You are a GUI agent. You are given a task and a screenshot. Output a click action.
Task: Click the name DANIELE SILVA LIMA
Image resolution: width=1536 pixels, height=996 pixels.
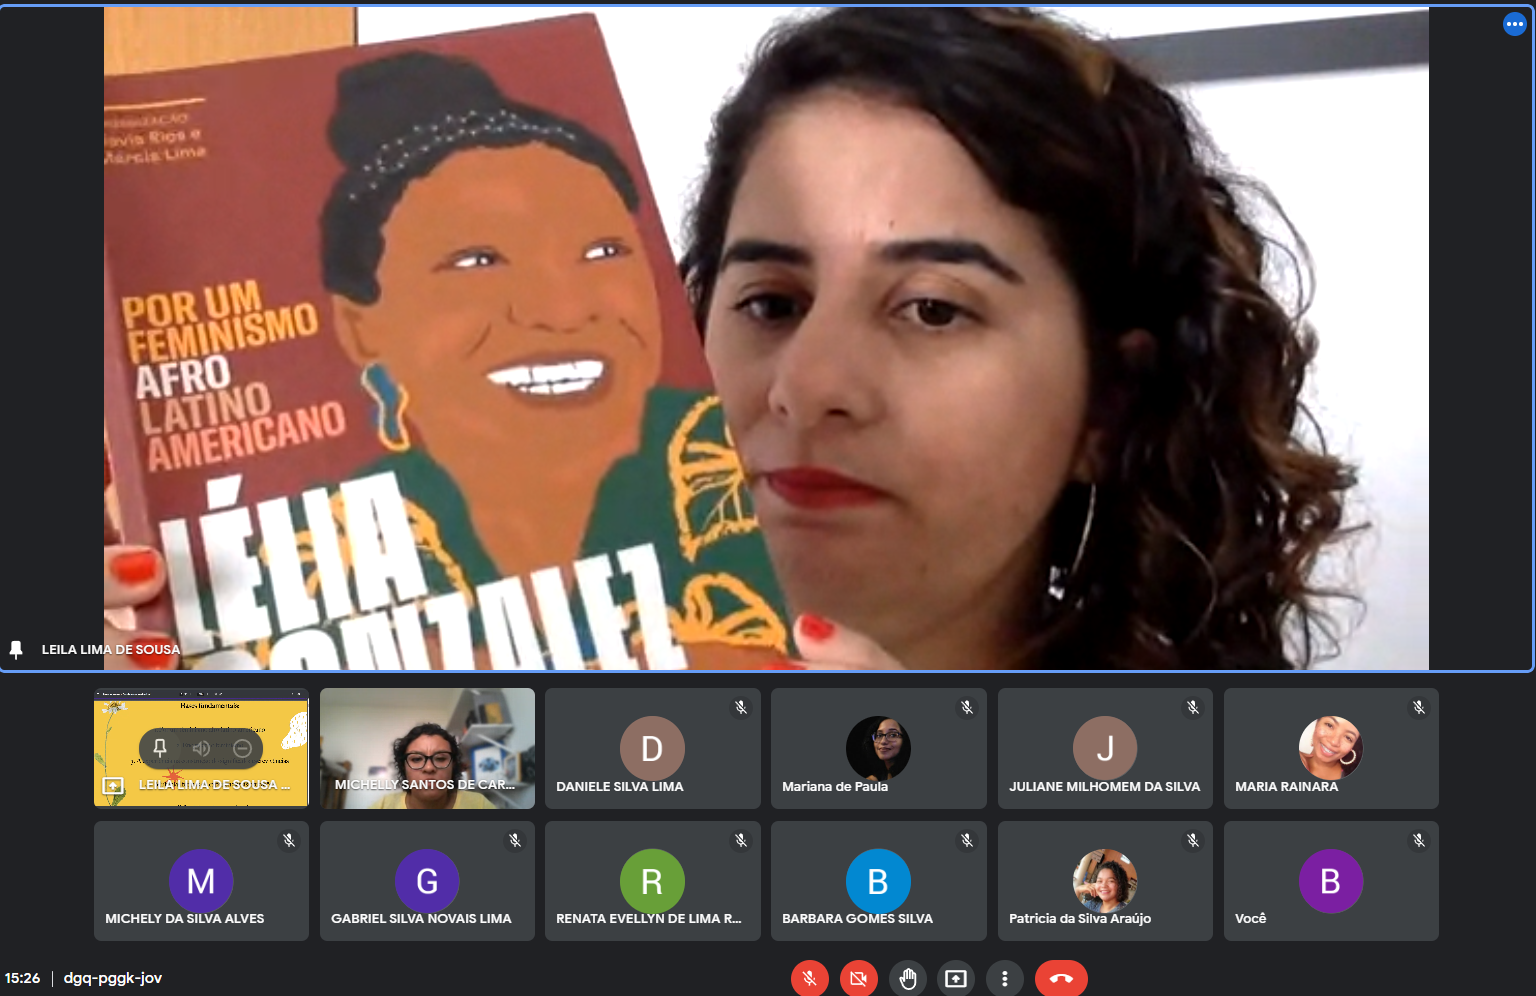[620, 787]
